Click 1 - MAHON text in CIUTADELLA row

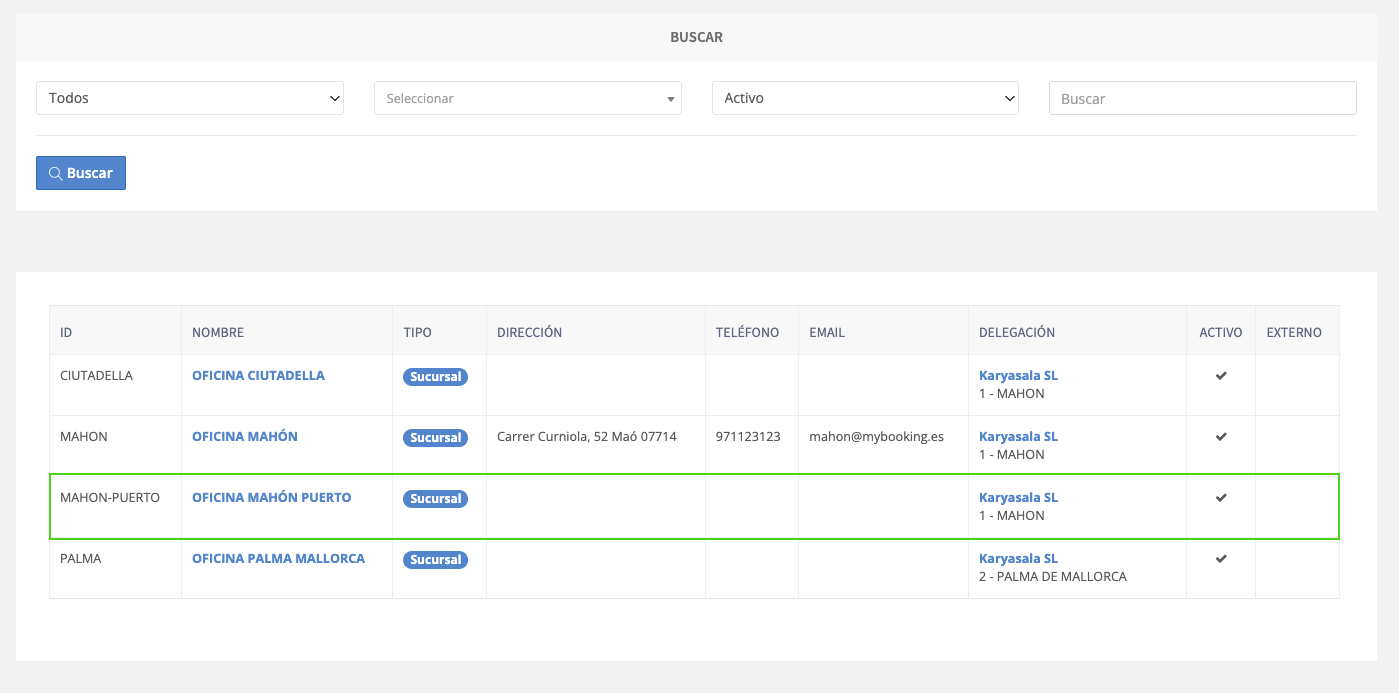click(1012, 394)
